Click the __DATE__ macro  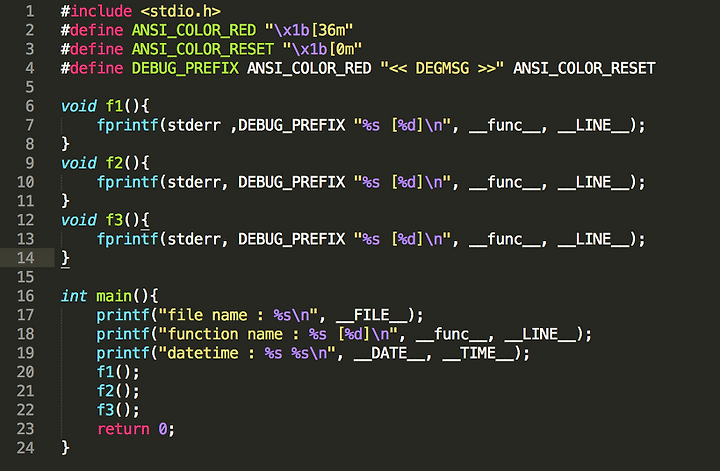(389, 353)
